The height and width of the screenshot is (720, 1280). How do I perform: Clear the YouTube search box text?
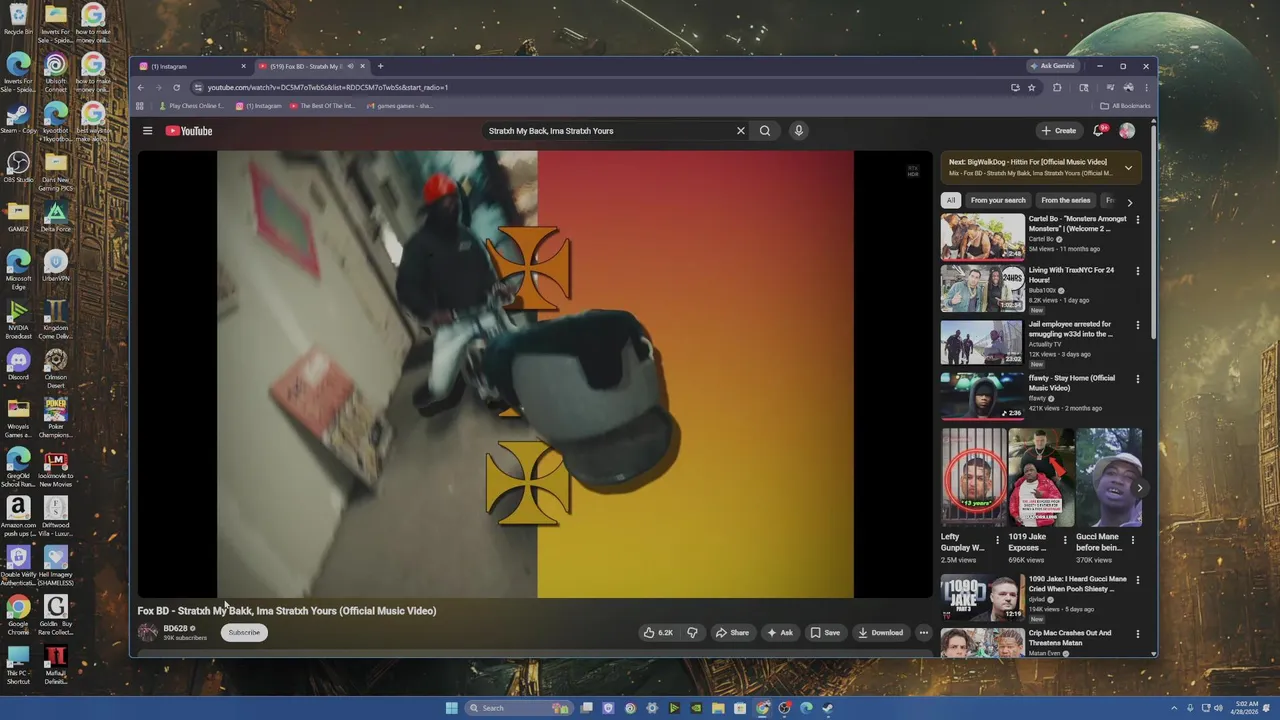(x=741, y=131)
